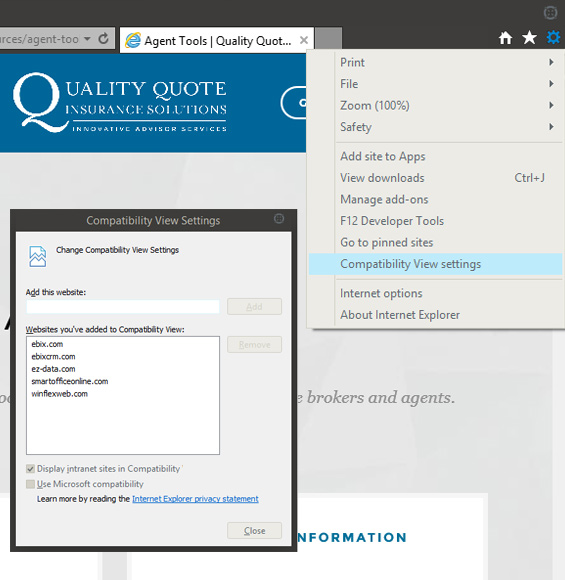
Task: Select winflexweb.com in the list
Action: 60,394
